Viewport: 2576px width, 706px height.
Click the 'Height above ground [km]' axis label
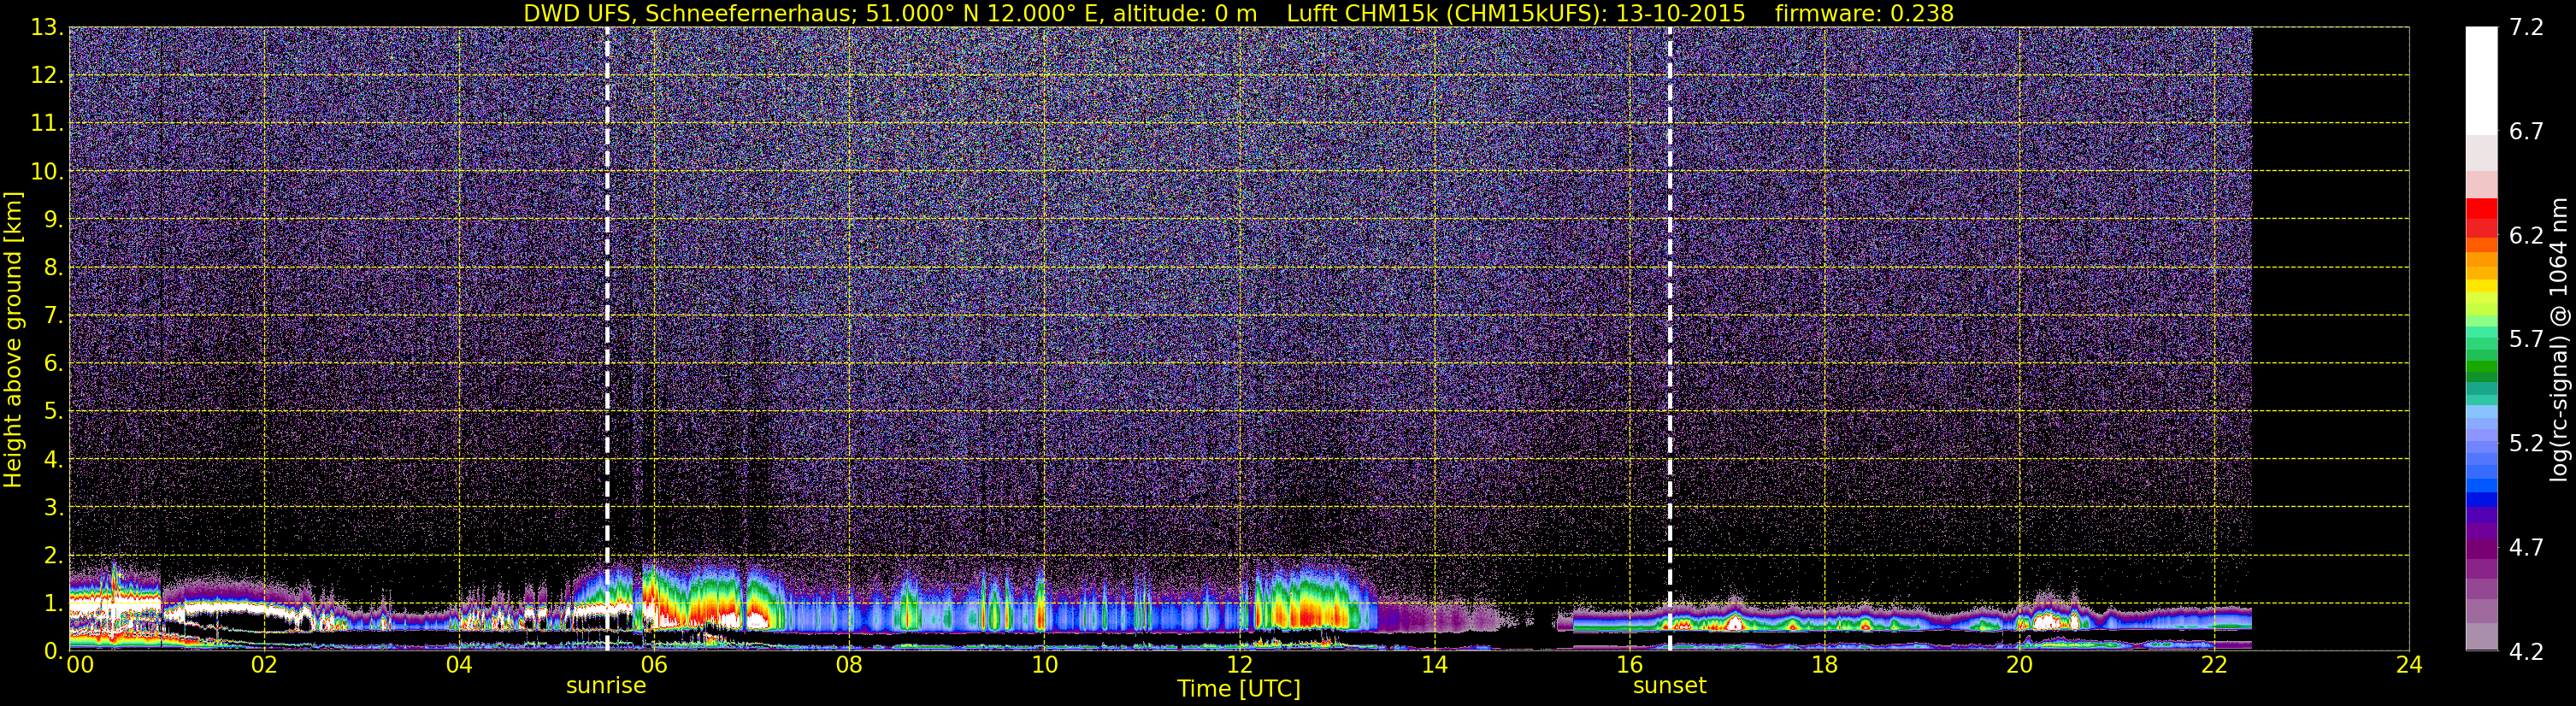[x=13, y=339]
